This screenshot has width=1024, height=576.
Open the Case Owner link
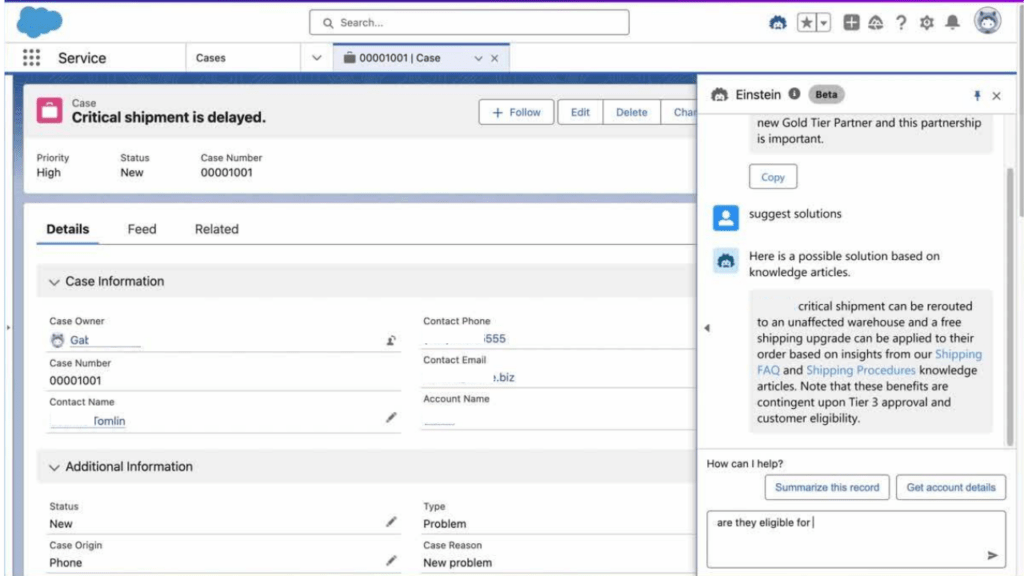pyautogui.click(x=79, y=340)
